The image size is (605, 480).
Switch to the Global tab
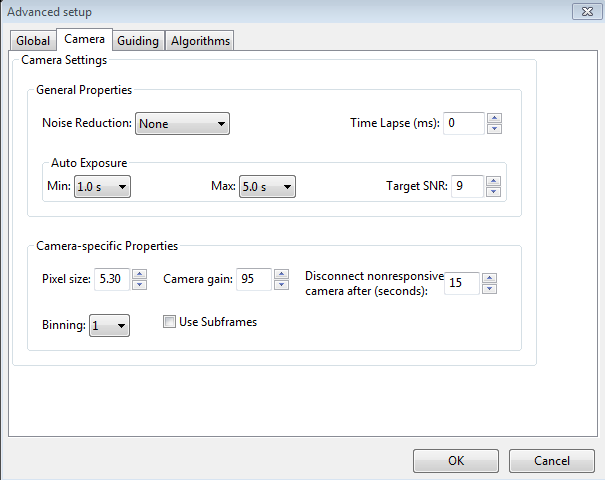point(33,41)
